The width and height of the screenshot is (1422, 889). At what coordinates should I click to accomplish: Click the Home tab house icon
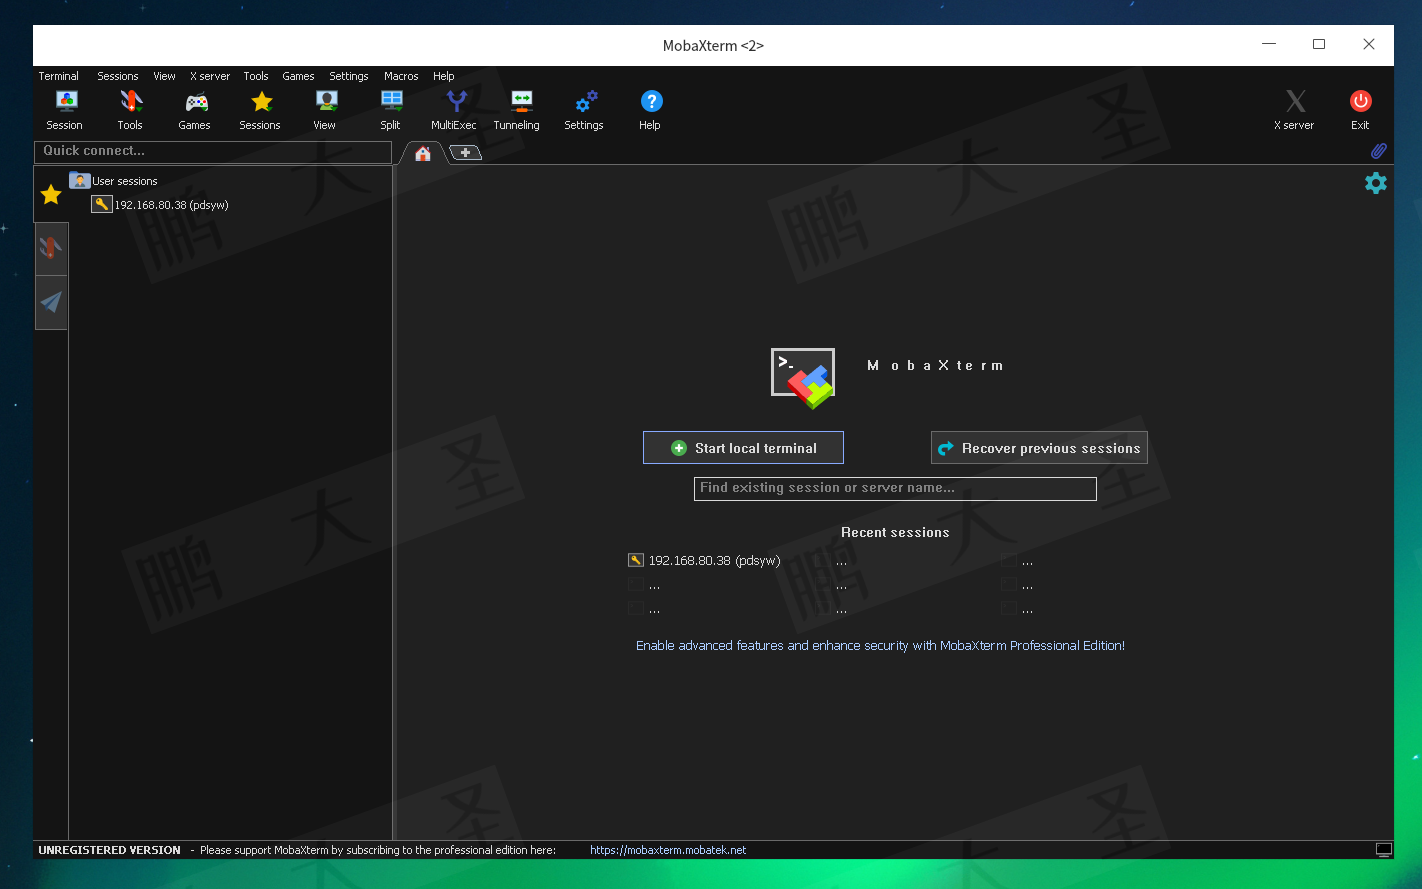coord(423,153)
